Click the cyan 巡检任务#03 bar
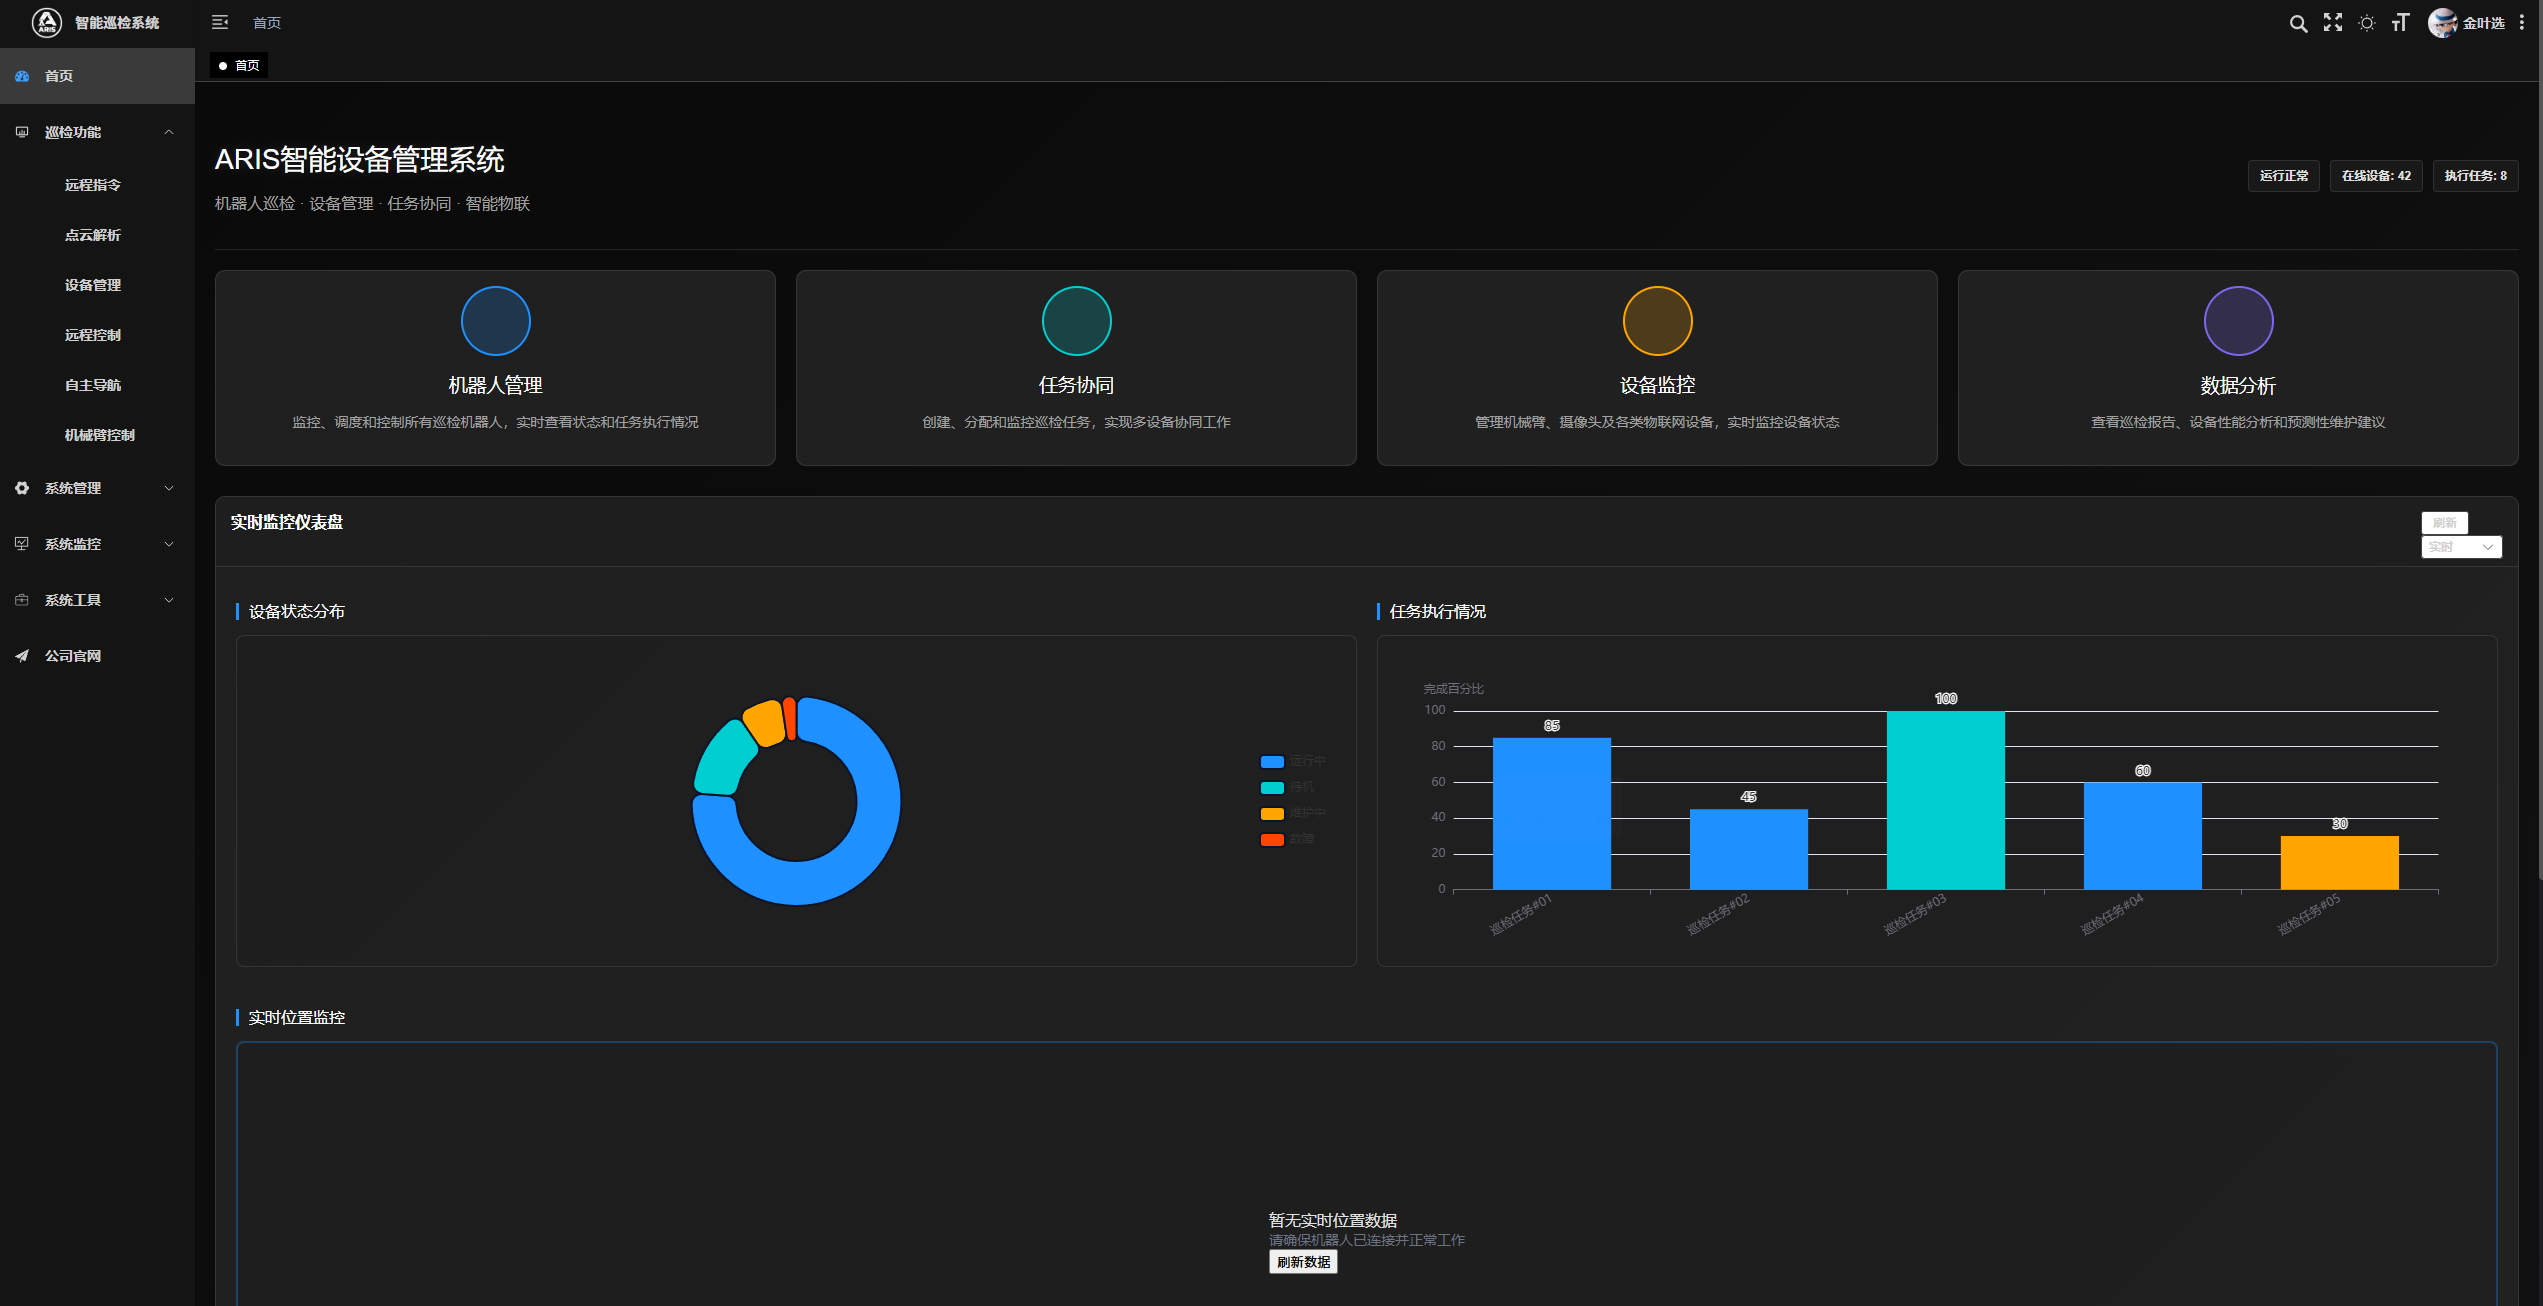Screen dimensions: 2543x1306 [x=1945, y=800]
